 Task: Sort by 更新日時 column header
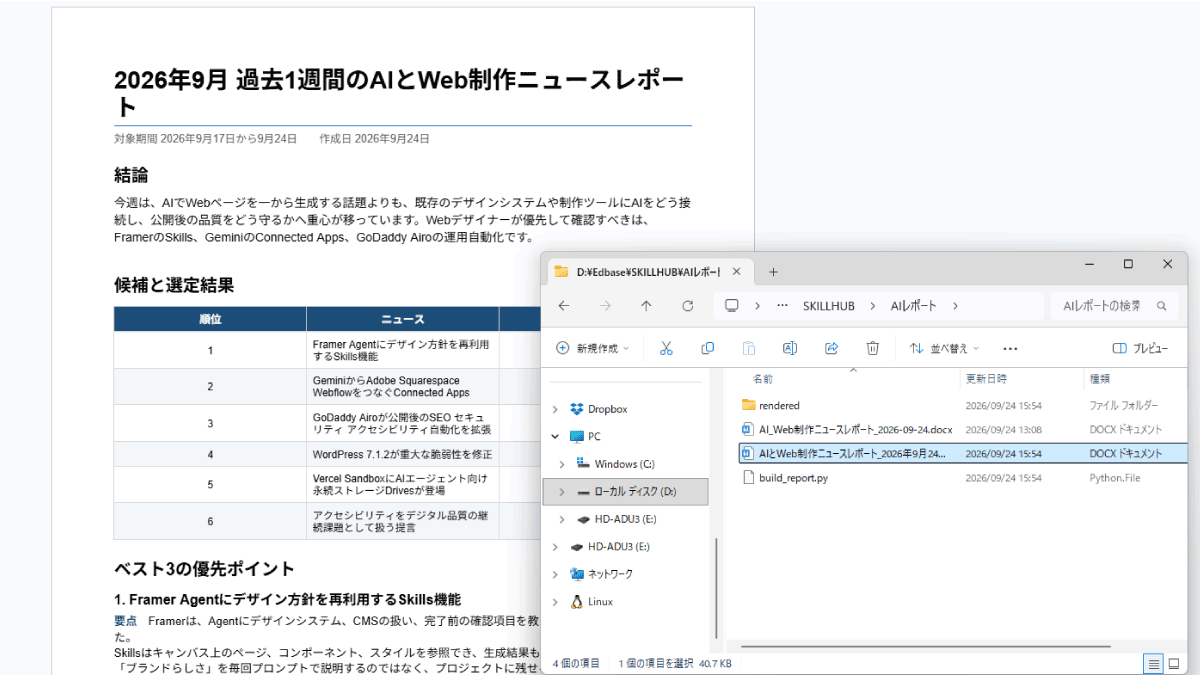point(986,379)
